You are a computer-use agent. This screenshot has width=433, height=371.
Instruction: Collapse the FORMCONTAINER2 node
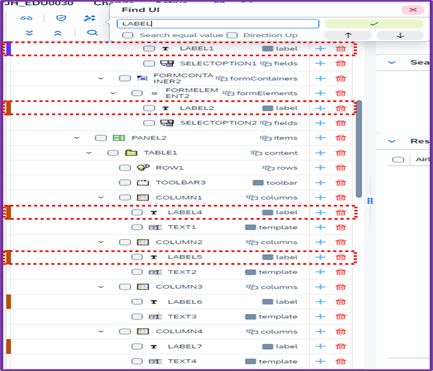[x=101, y=79]
